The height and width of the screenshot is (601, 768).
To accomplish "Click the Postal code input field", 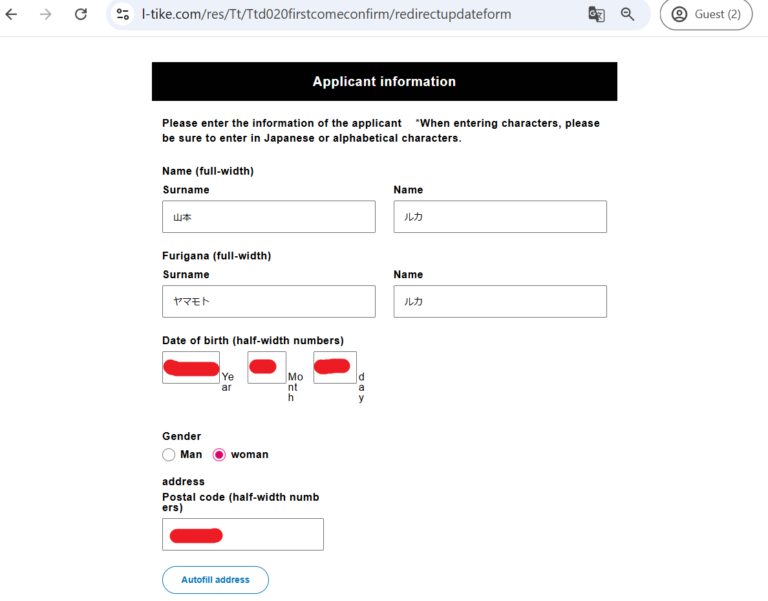I will (243, 534).
